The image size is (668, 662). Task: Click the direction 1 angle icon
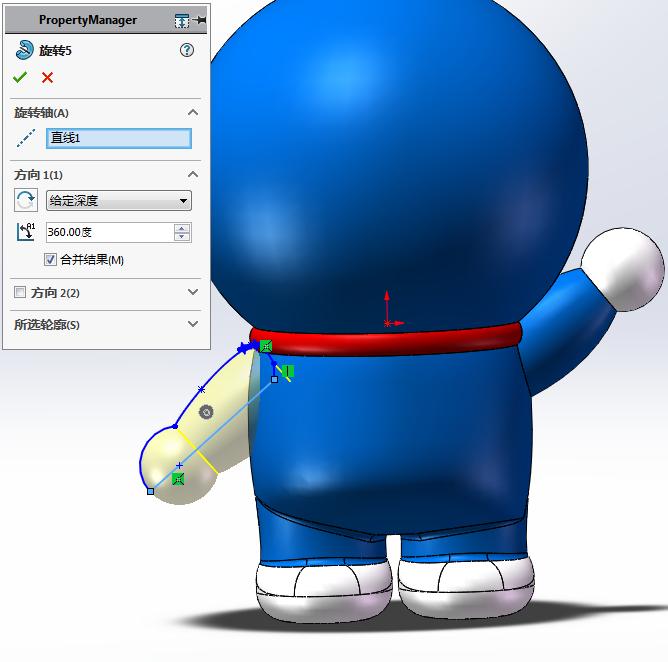tap(26, 232)
